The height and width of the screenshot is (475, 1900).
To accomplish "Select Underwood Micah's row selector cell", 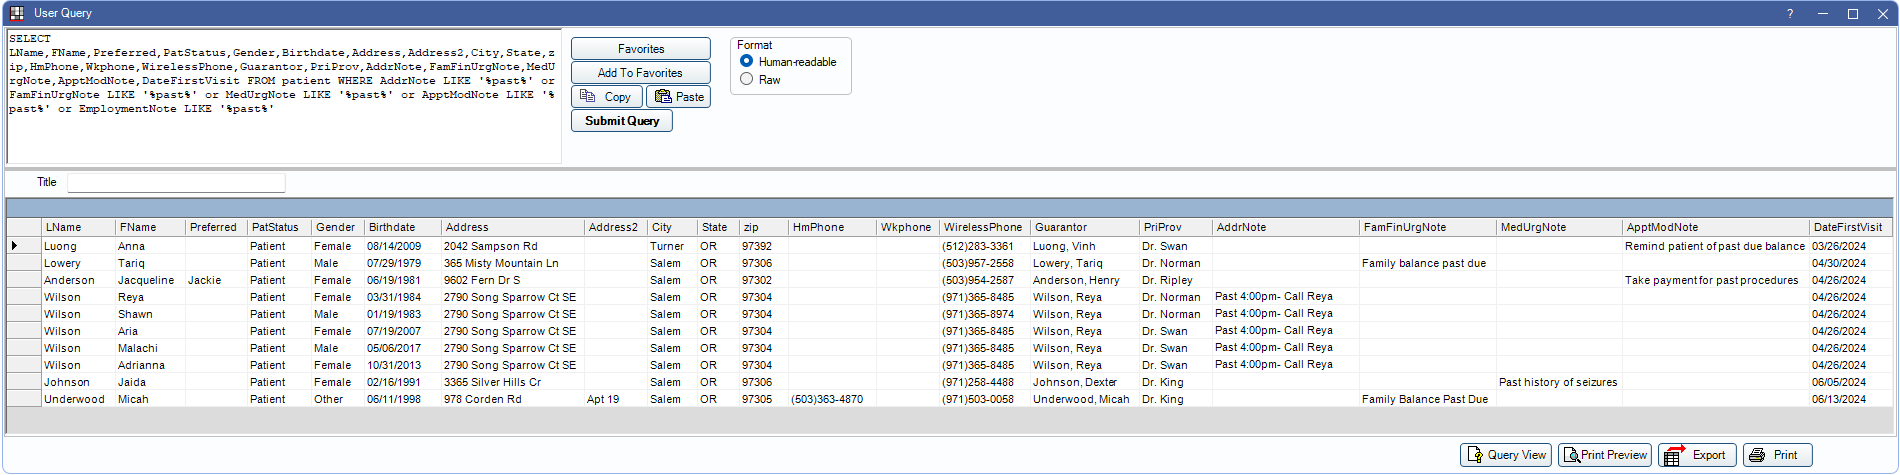I will click(23, 399).
